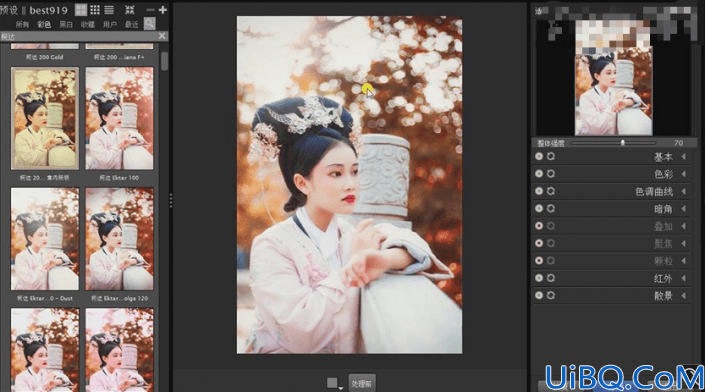Enable the 颗粒 panel
The image size is (705, 392).
tap(539, 261)
